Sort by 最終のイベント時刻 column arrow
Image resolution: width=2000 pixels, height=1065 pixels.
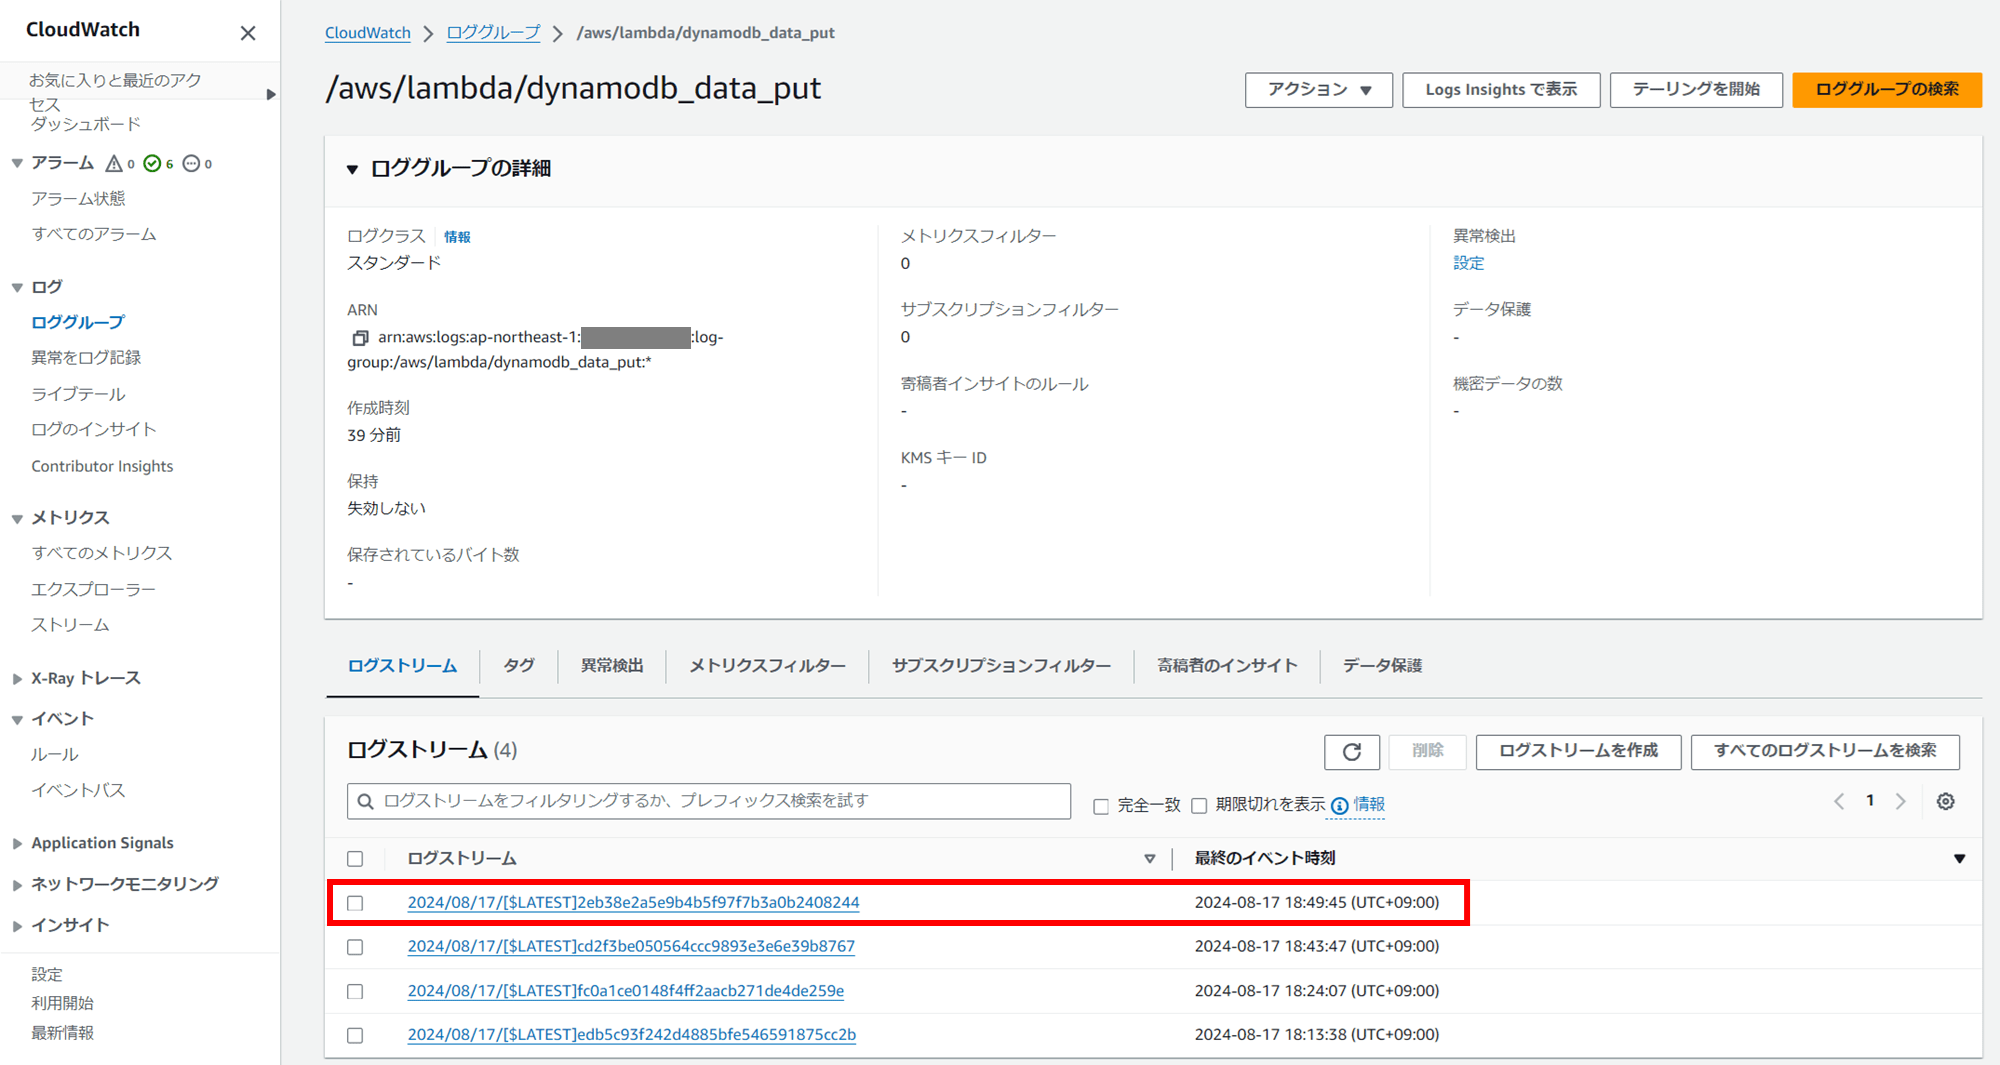pos(1959,859)
